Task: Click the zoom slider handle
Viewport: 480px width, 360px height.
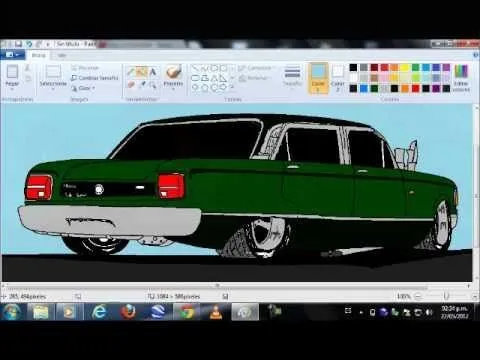Action: point(447,296)
